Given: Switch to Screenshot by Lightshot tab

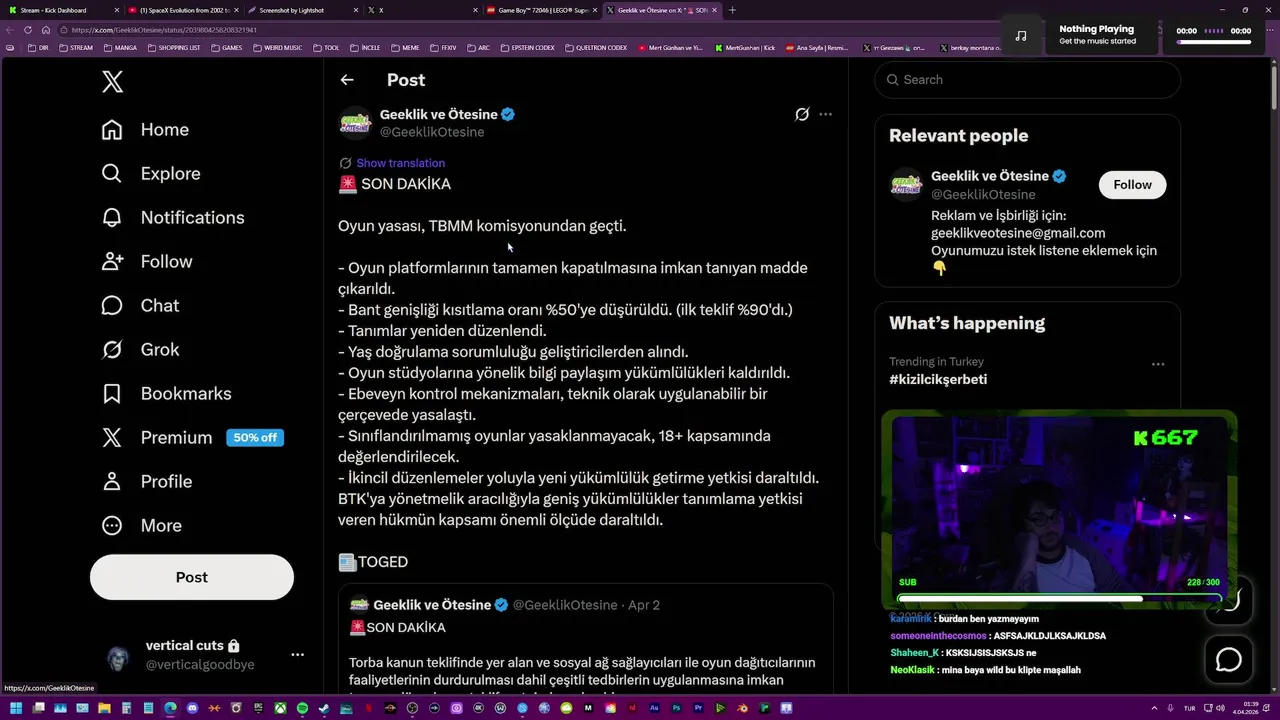Looking at the screenshot, I should [301, 10].
